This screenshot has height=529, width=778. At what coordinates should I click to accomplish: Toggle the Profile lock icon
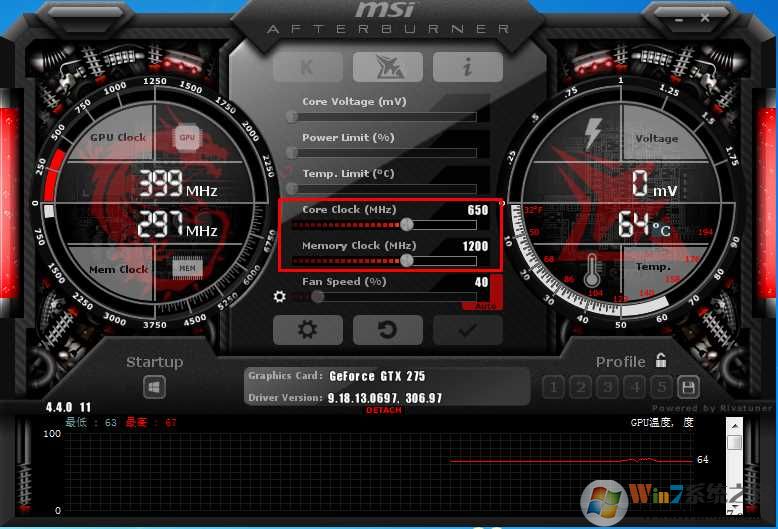(660, 360)
